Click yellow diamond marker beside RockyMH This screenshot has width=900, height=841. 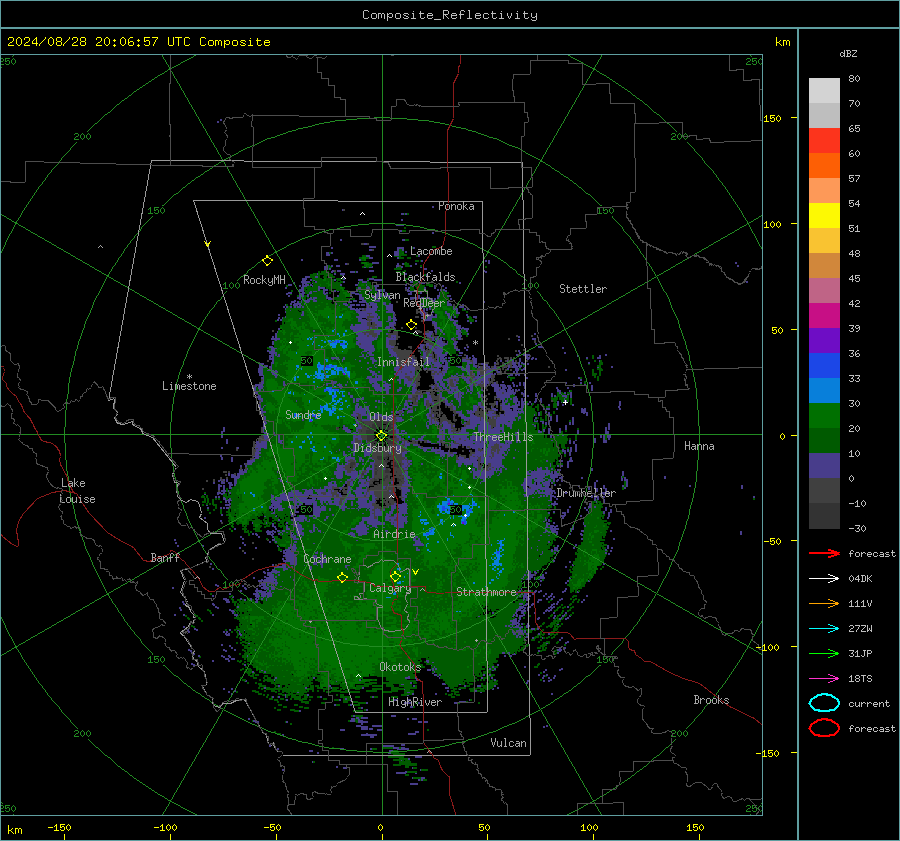[x=267, y=261]
